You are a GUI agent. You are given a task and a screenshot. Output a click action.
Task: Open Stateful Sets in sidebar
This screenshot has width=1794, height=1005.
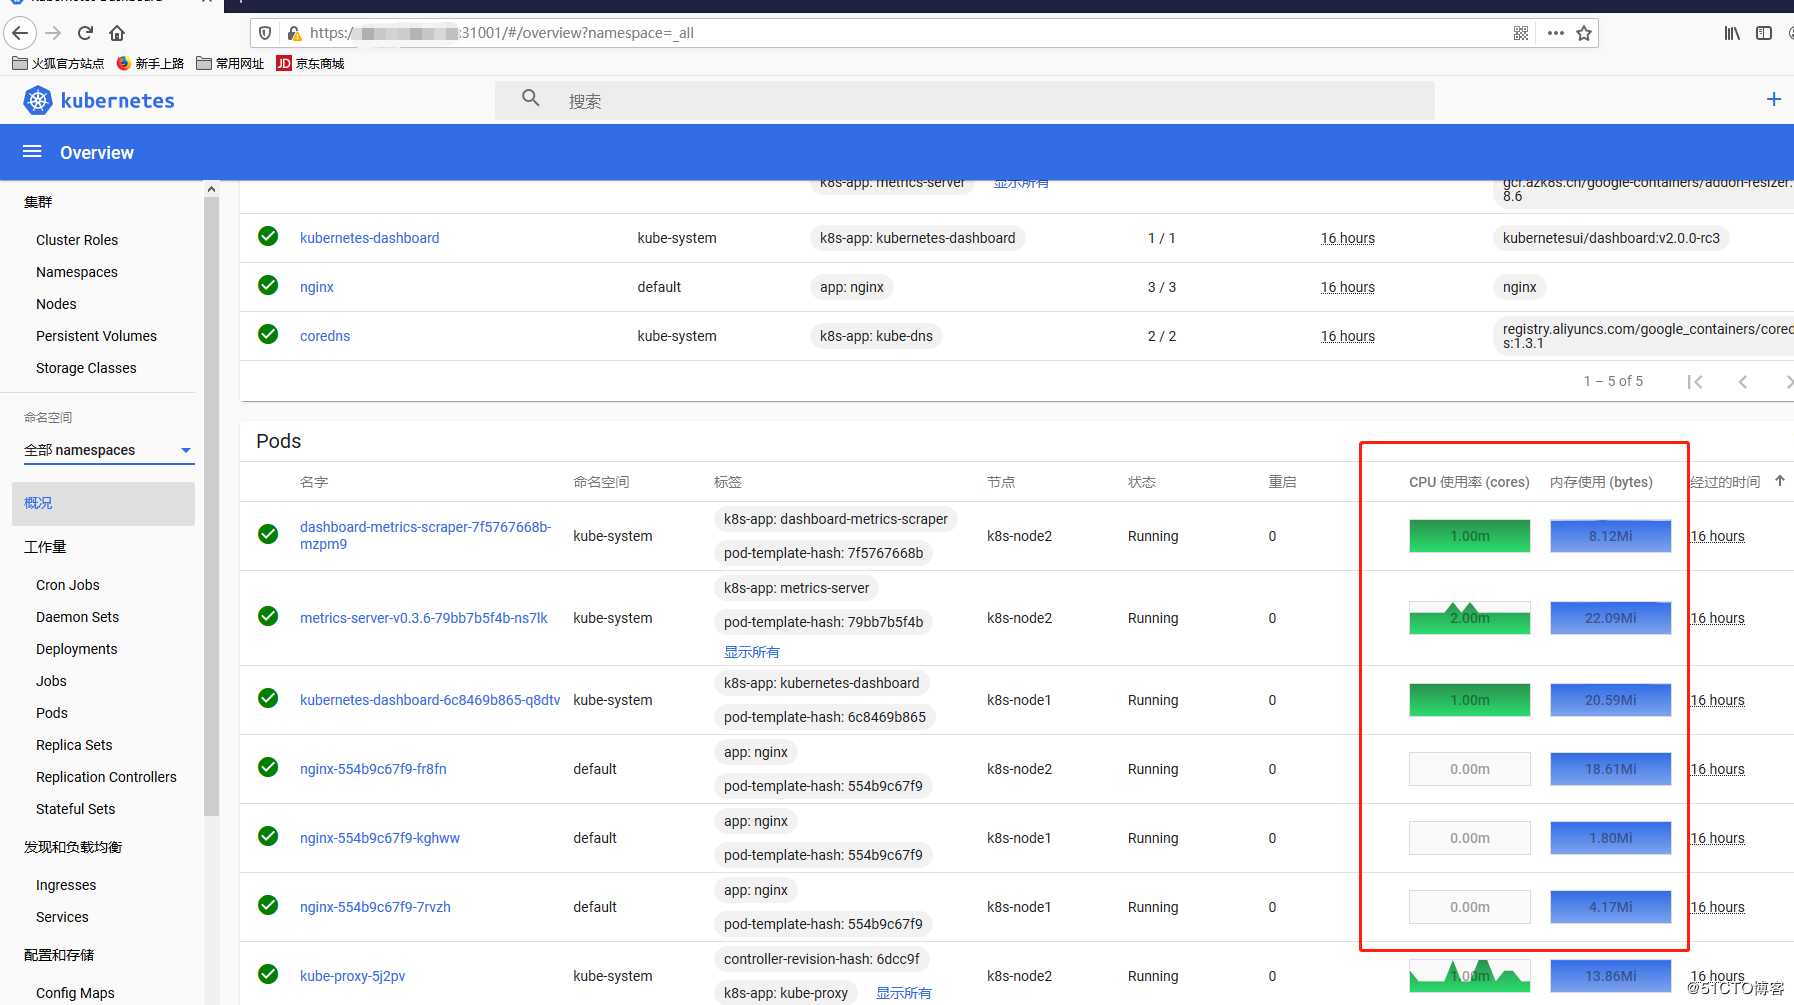(x=75, y=809)
